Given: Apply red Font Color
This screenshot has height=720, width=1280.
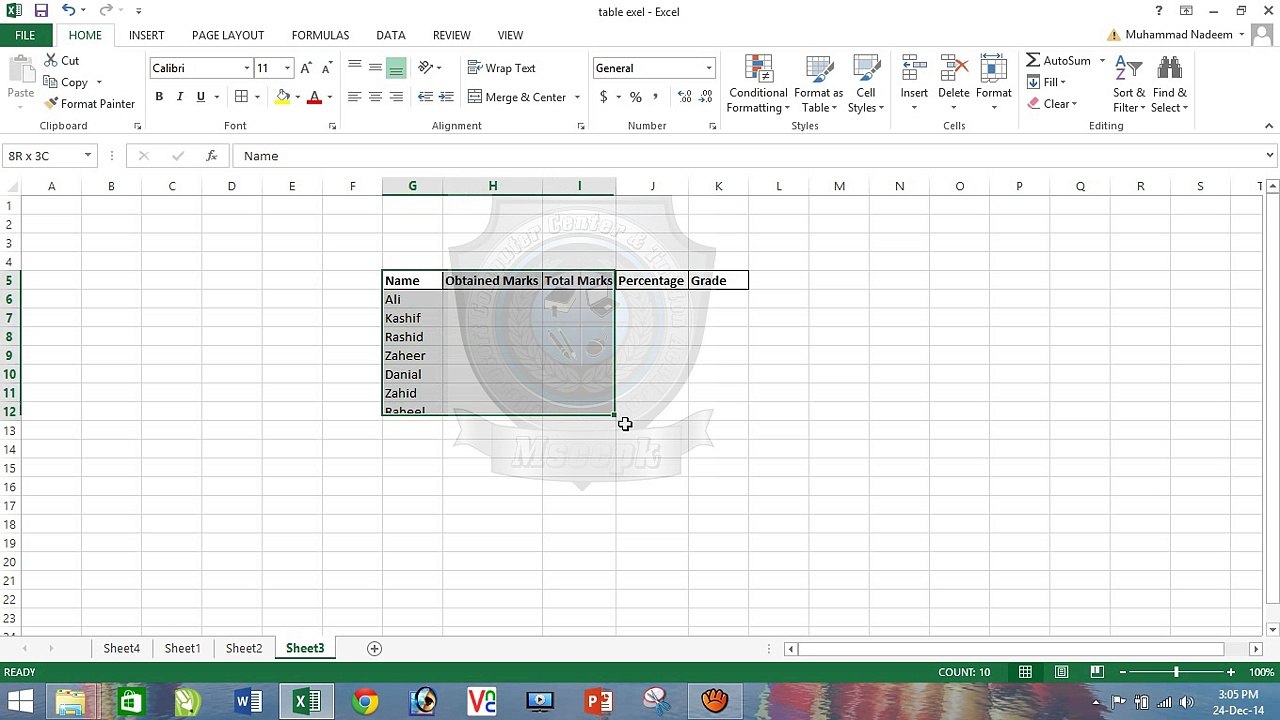Looking at the screenshot, I should coord(314,97).
